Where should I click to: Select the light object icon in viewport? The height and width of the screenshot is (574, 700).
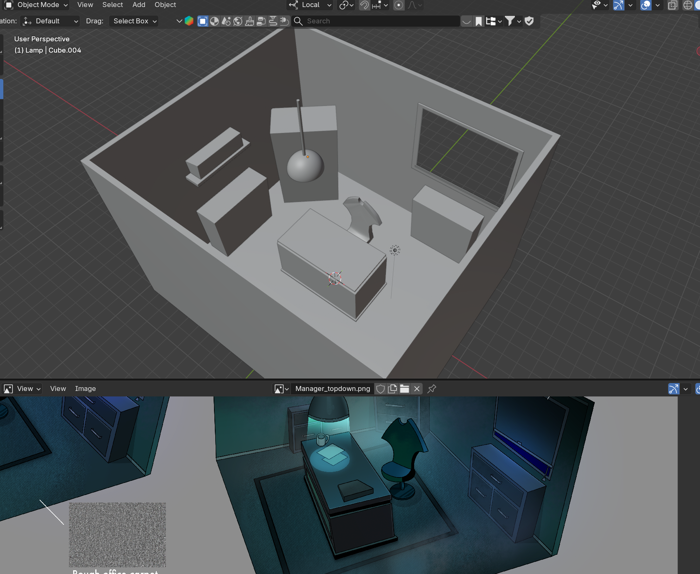(395, 250)
